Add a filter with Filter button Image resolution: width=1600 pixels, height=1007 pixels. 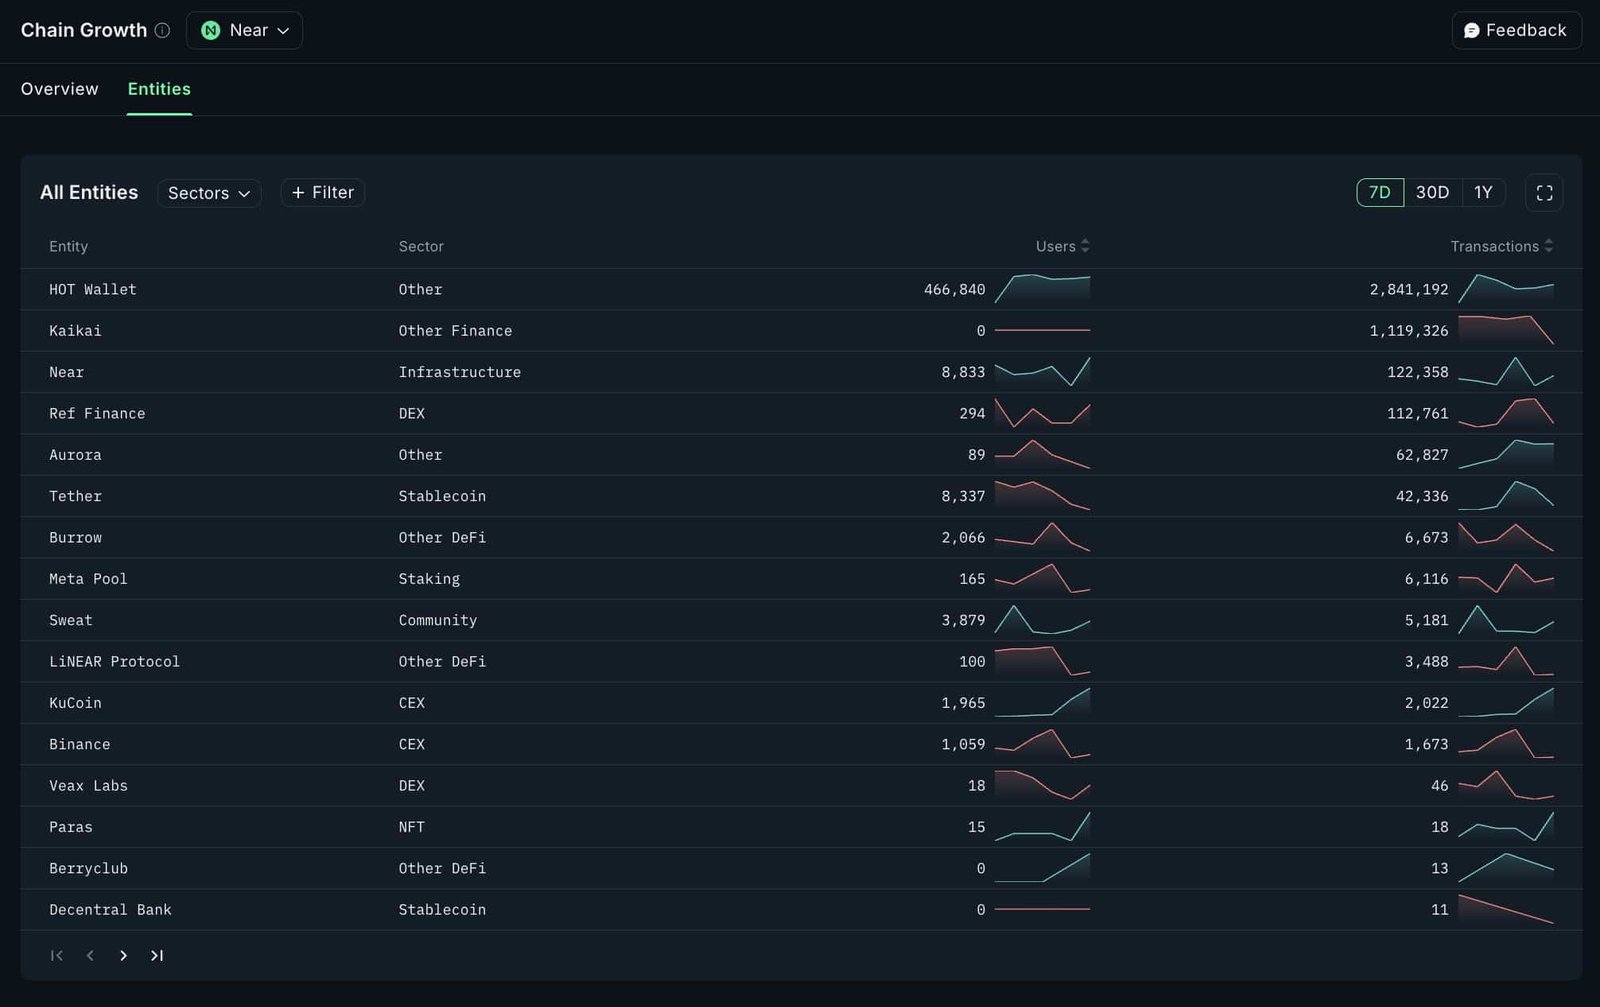pos(322,193)
